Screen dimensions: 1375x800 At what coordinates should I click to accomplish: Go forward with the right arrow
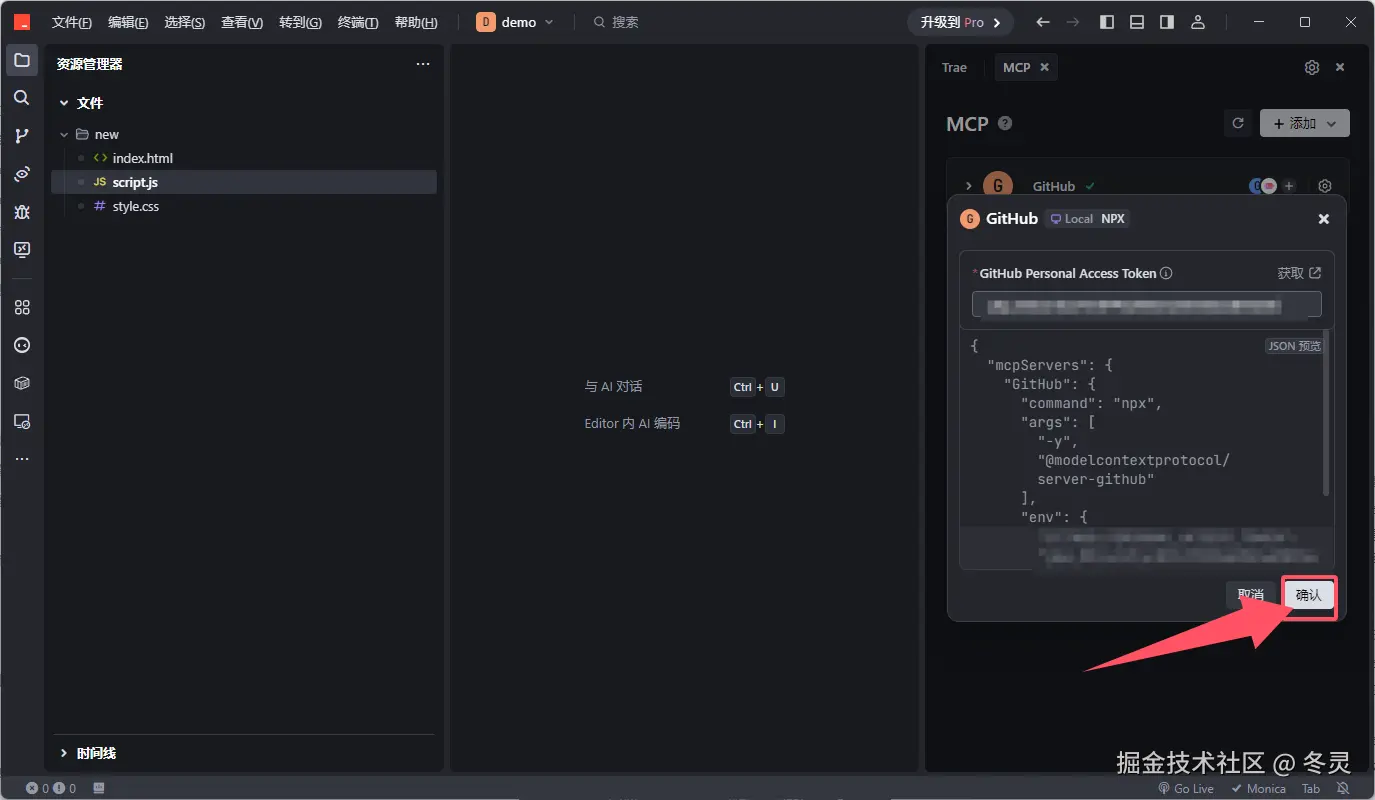[x=1073, y=22]
